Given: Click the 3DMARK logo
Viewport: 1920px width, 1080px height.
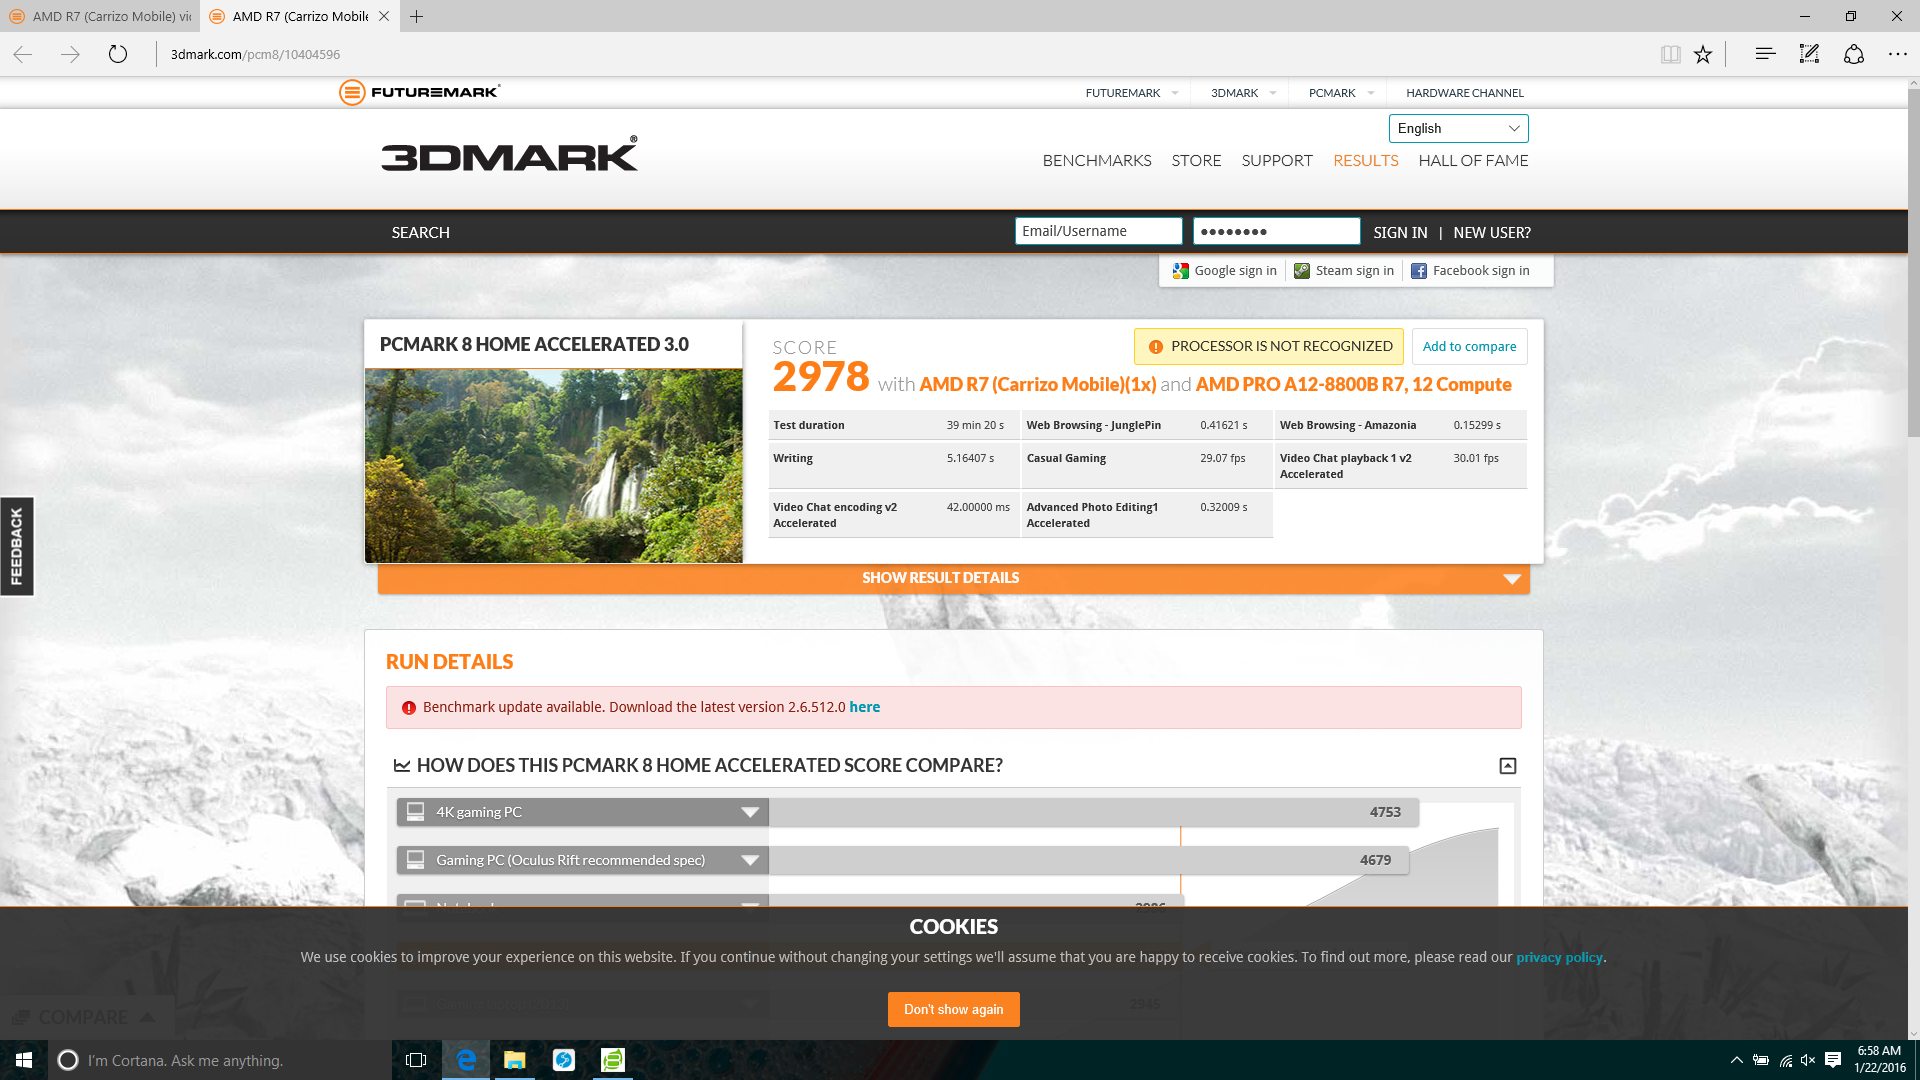Looking at the screenshot, I should click(x=509, y=155).
